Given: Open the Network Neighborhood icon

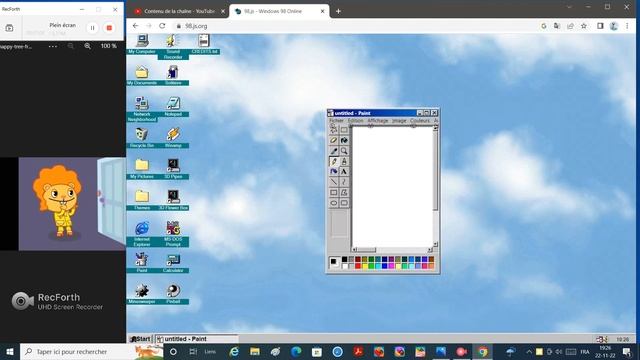Looking at the screenshot, I should [x=142, y=109].
